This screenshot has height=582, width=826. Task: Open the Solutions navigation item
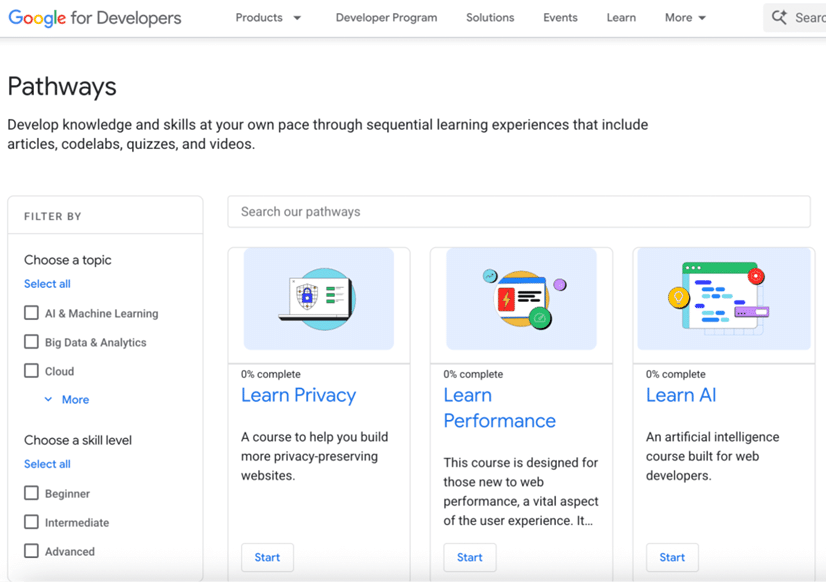[490, 18]
